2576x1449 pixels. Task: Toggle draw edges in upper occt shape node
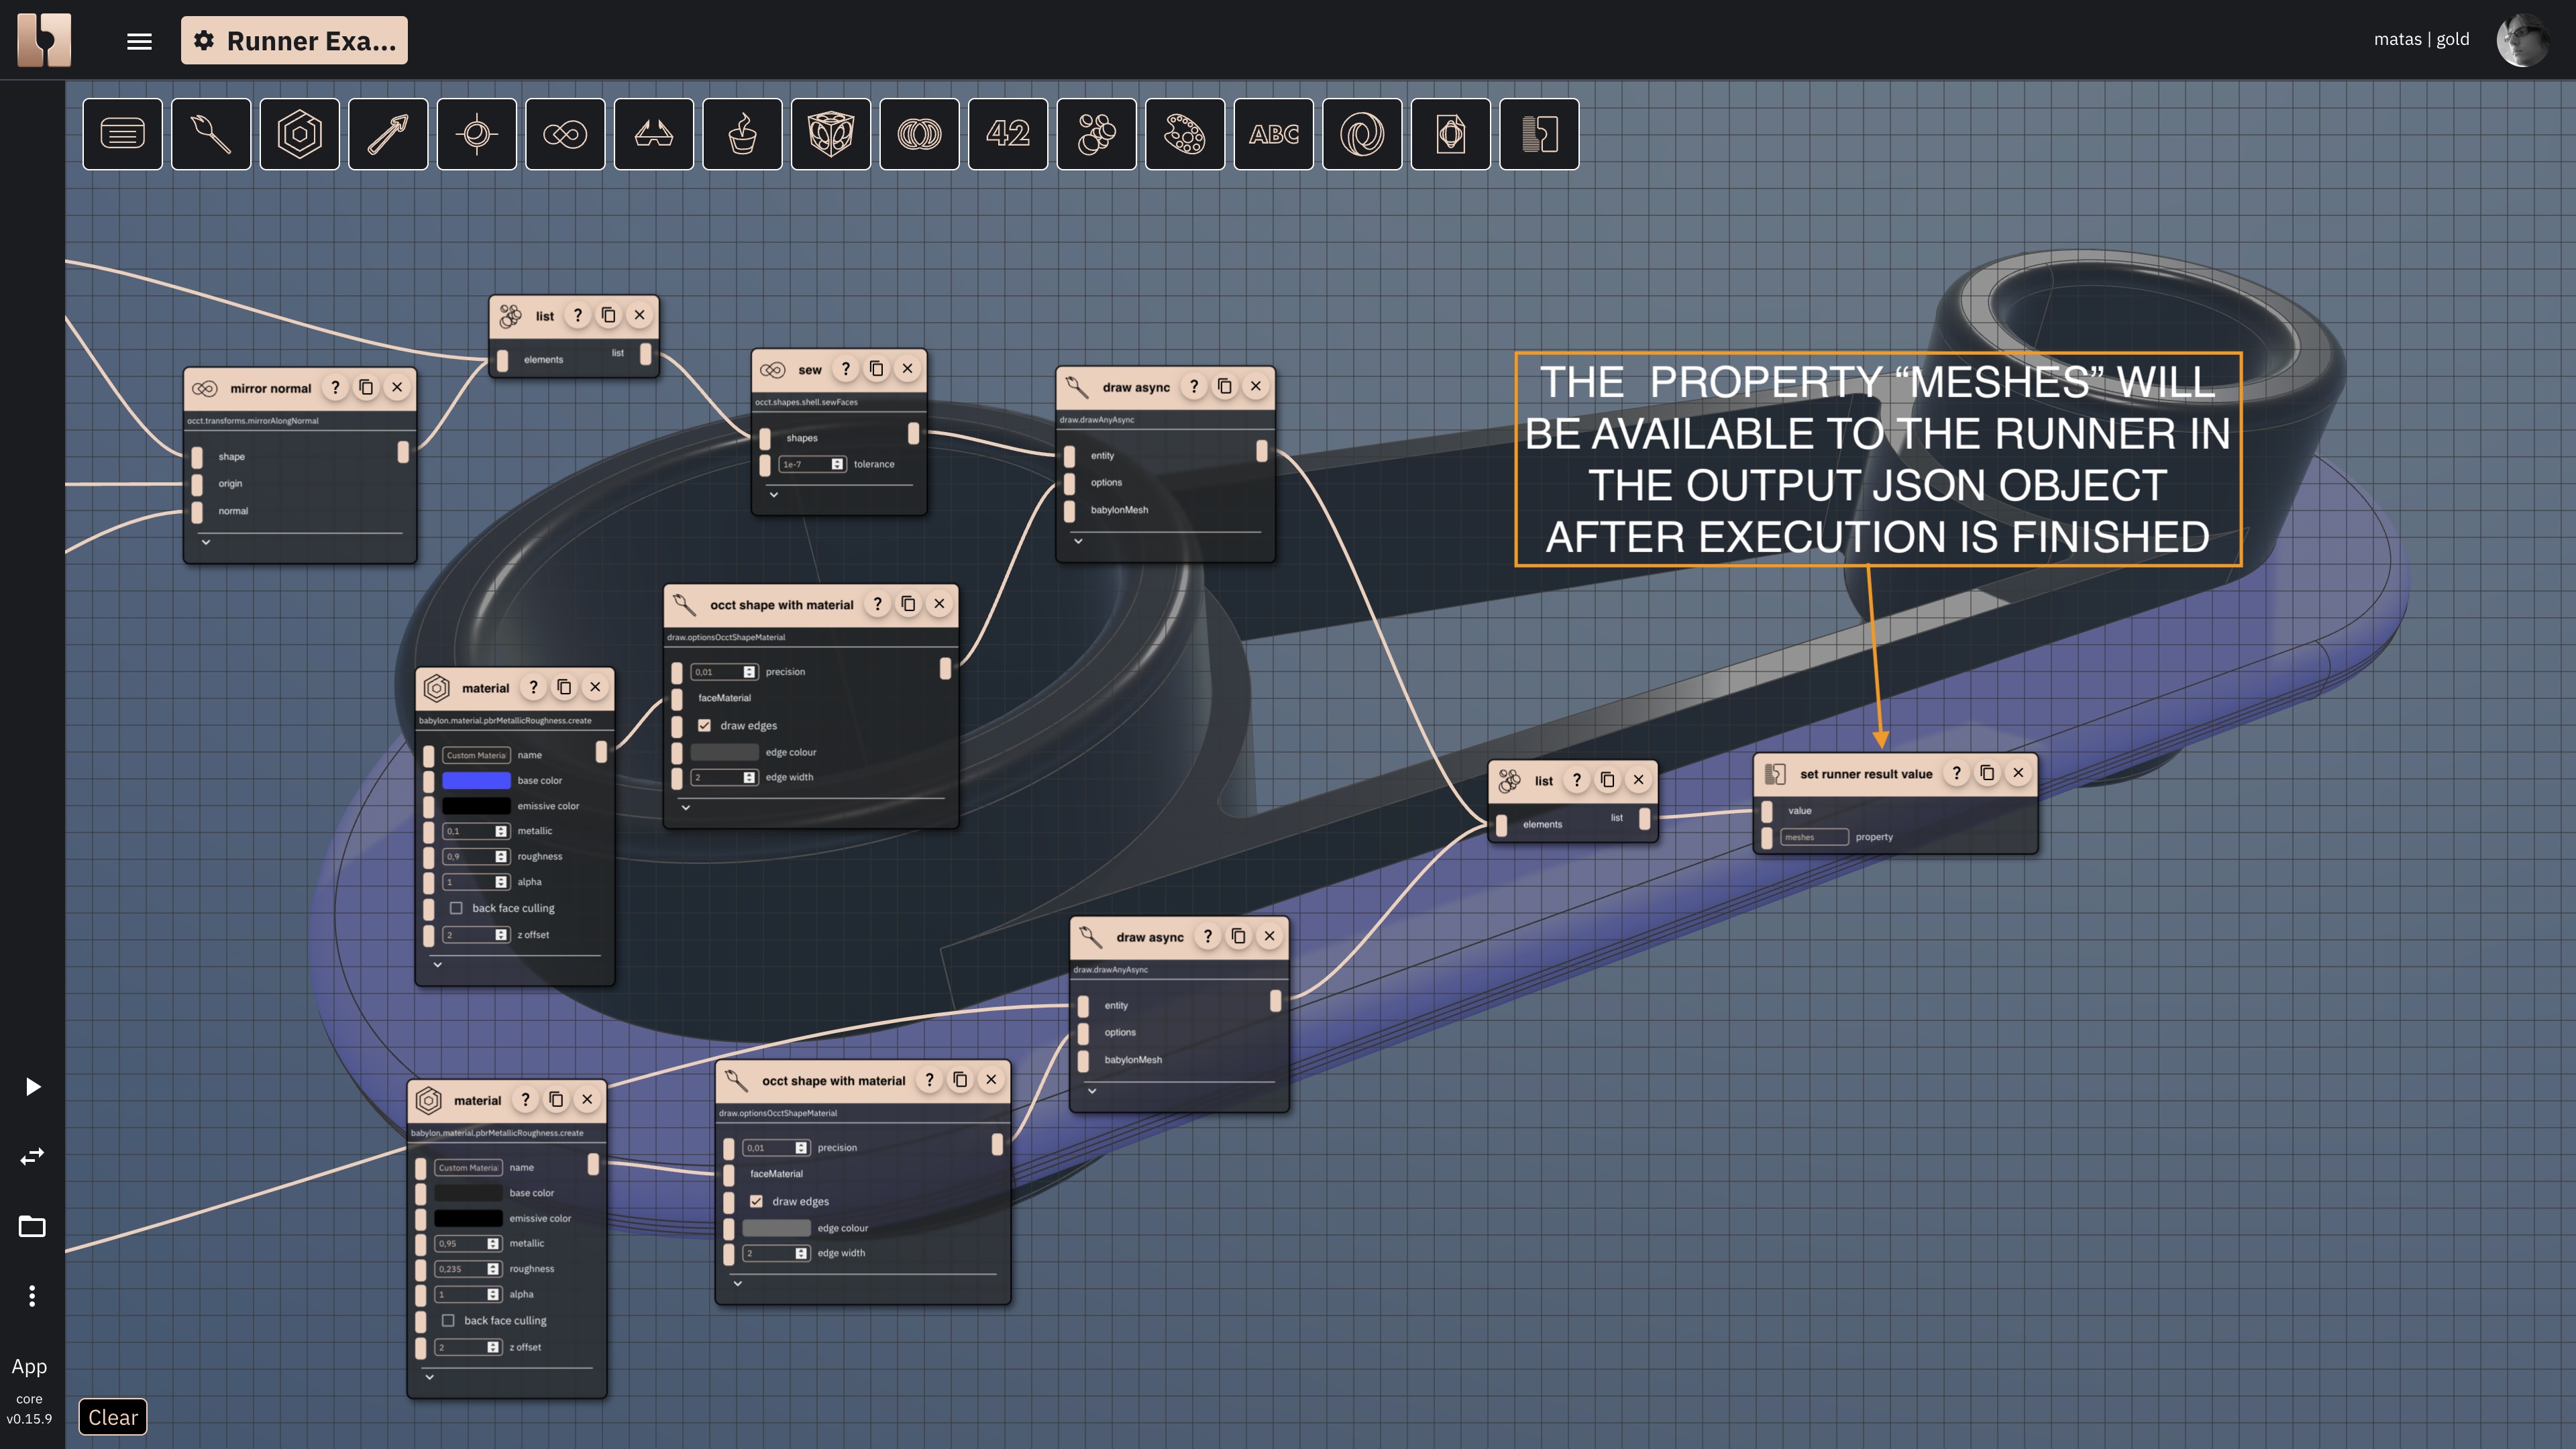tap(704, 725)
